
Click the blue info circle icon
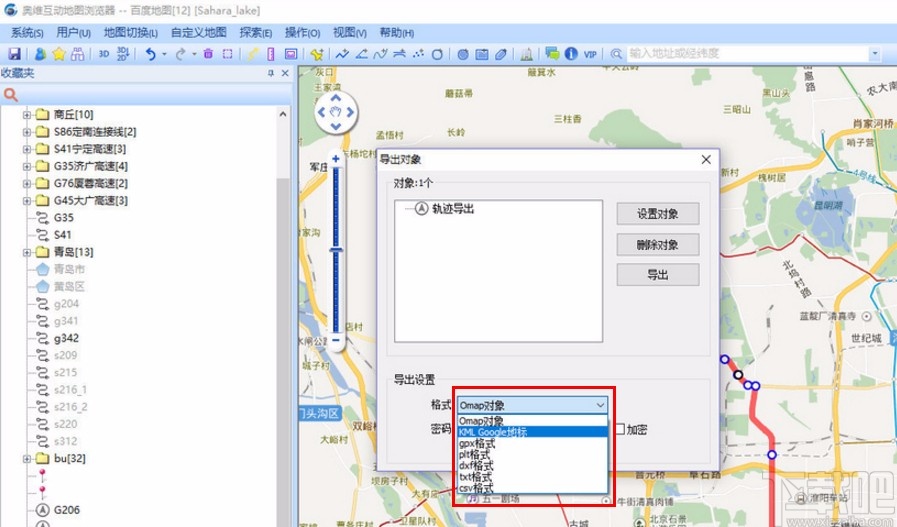pos(571,54)
